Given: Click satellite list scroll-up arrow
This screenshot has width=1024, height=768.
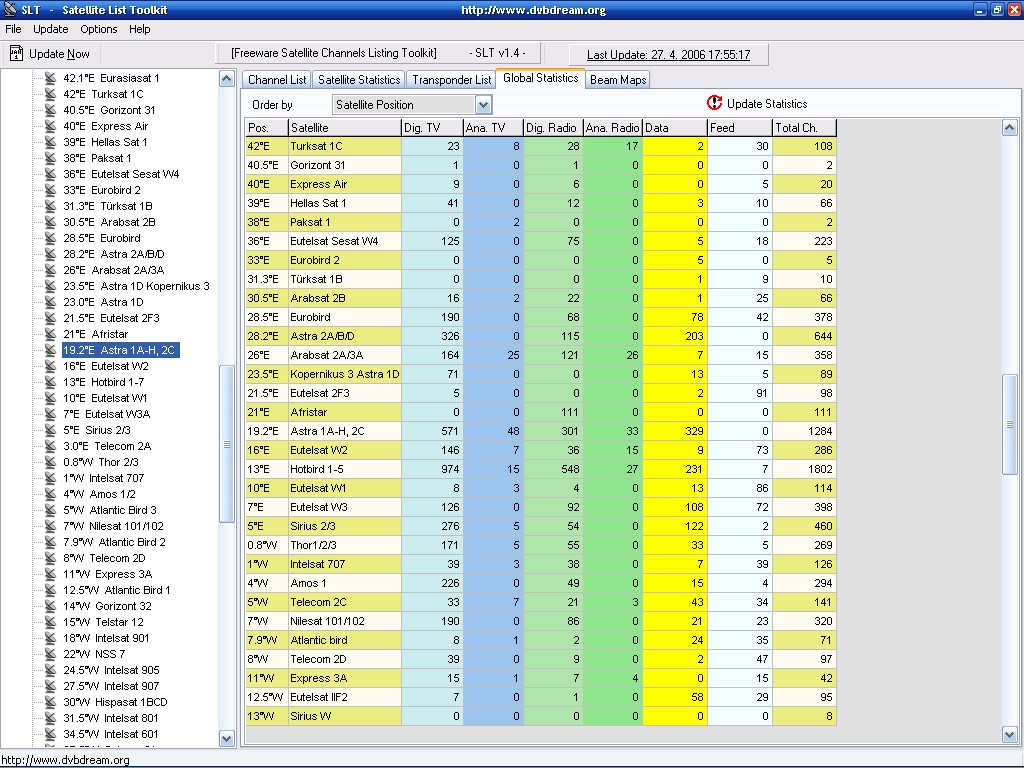Looking at the screenshot, I should 226,79.
